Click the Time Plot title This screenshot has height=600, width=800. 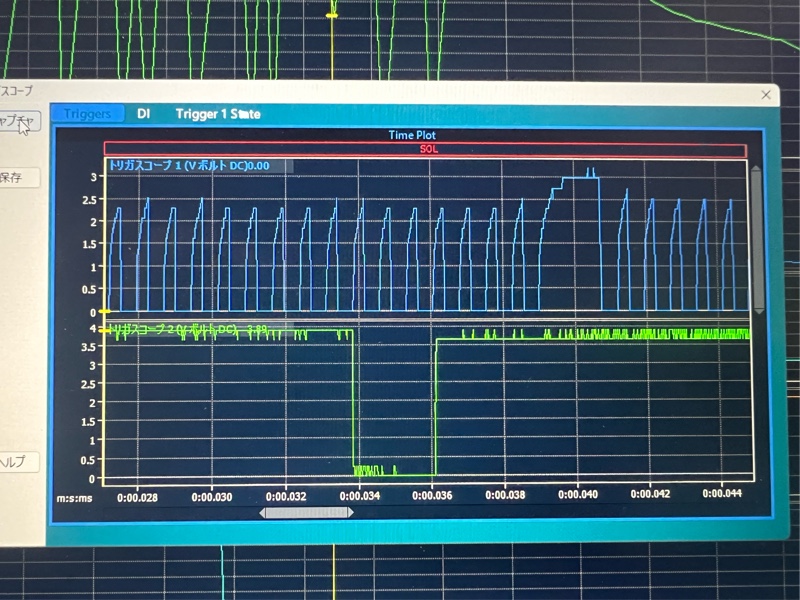click(x=412, y=135)
